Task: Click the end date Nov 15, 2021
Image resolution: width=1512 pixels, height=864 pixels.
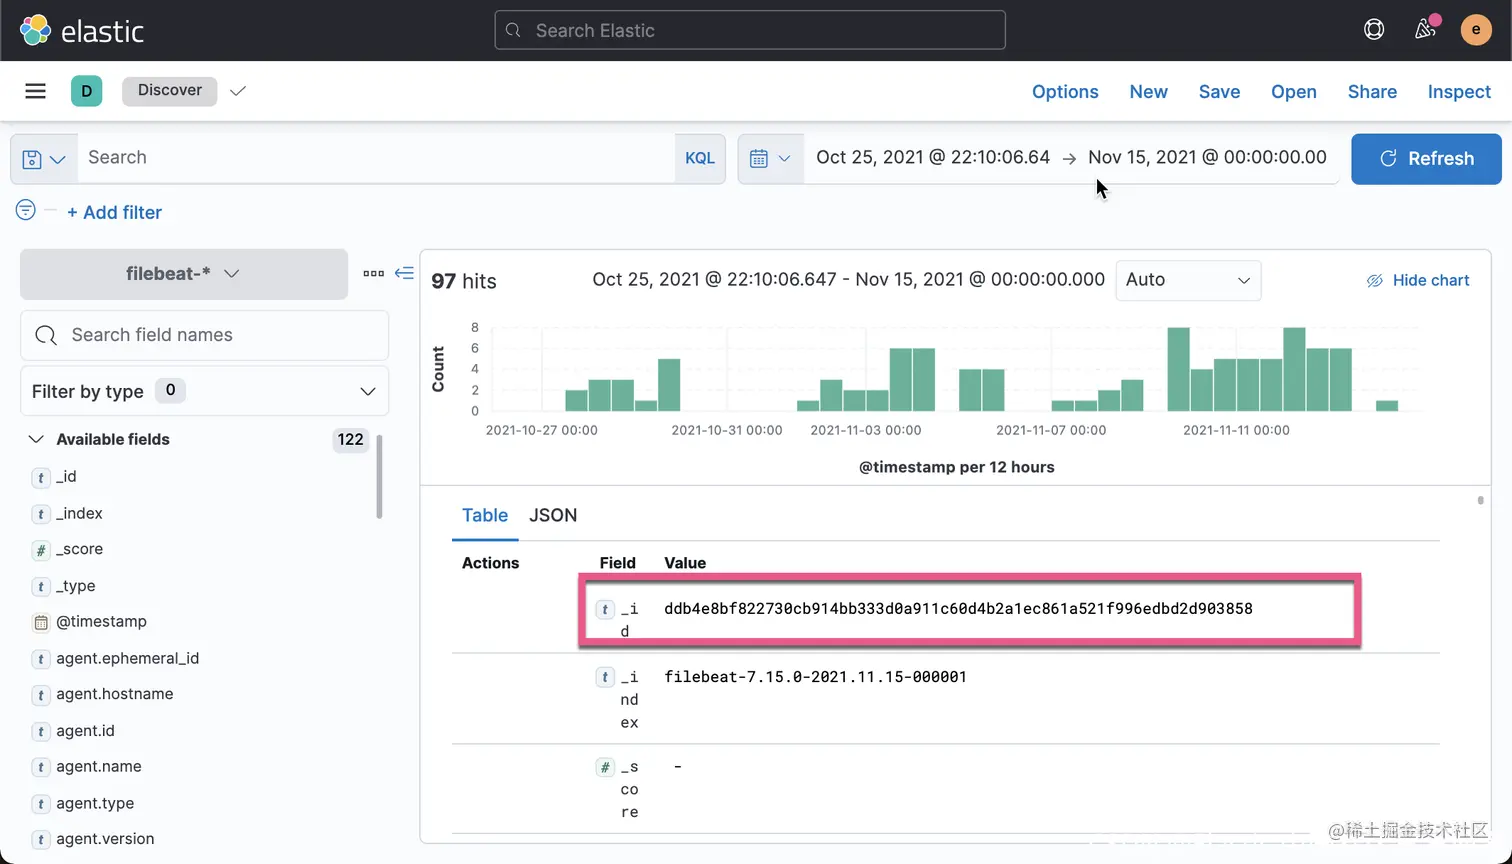Action: pyautogui.click(x=1207, y=157)
